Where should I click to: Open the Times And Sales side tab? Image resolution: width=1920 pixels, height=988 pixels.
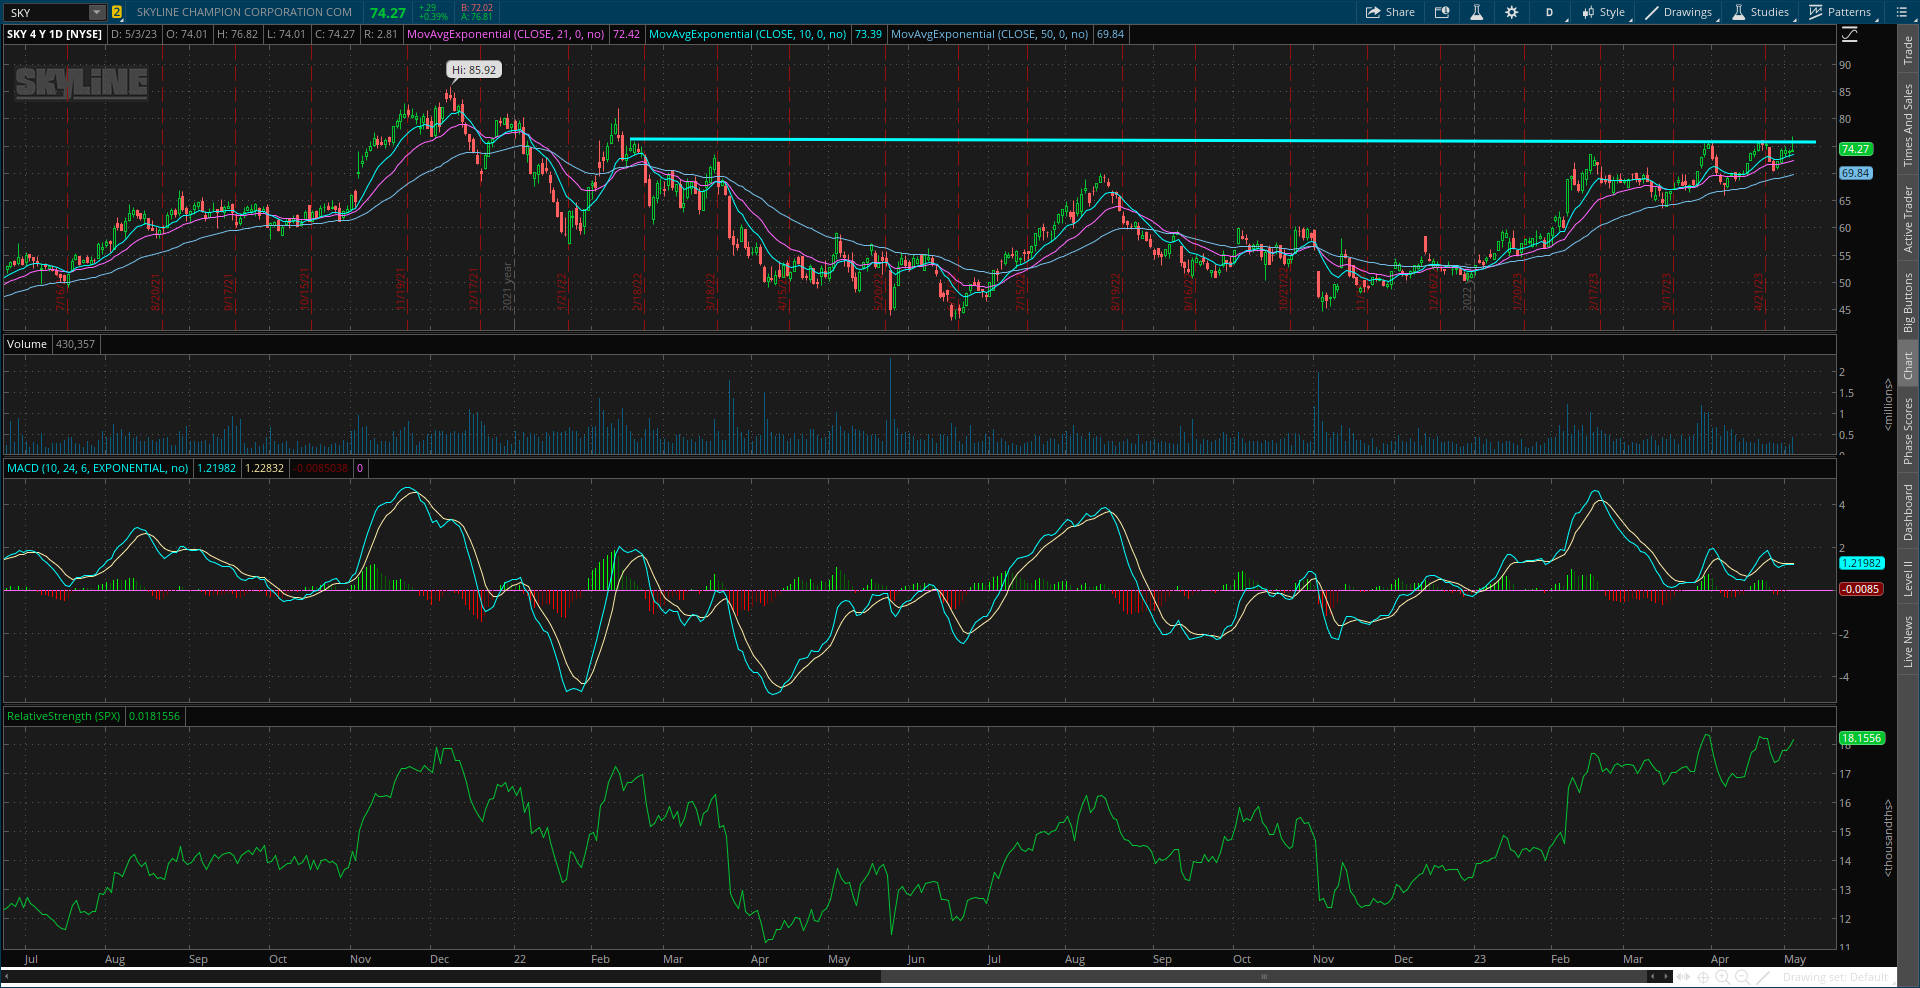(1908, 125)
